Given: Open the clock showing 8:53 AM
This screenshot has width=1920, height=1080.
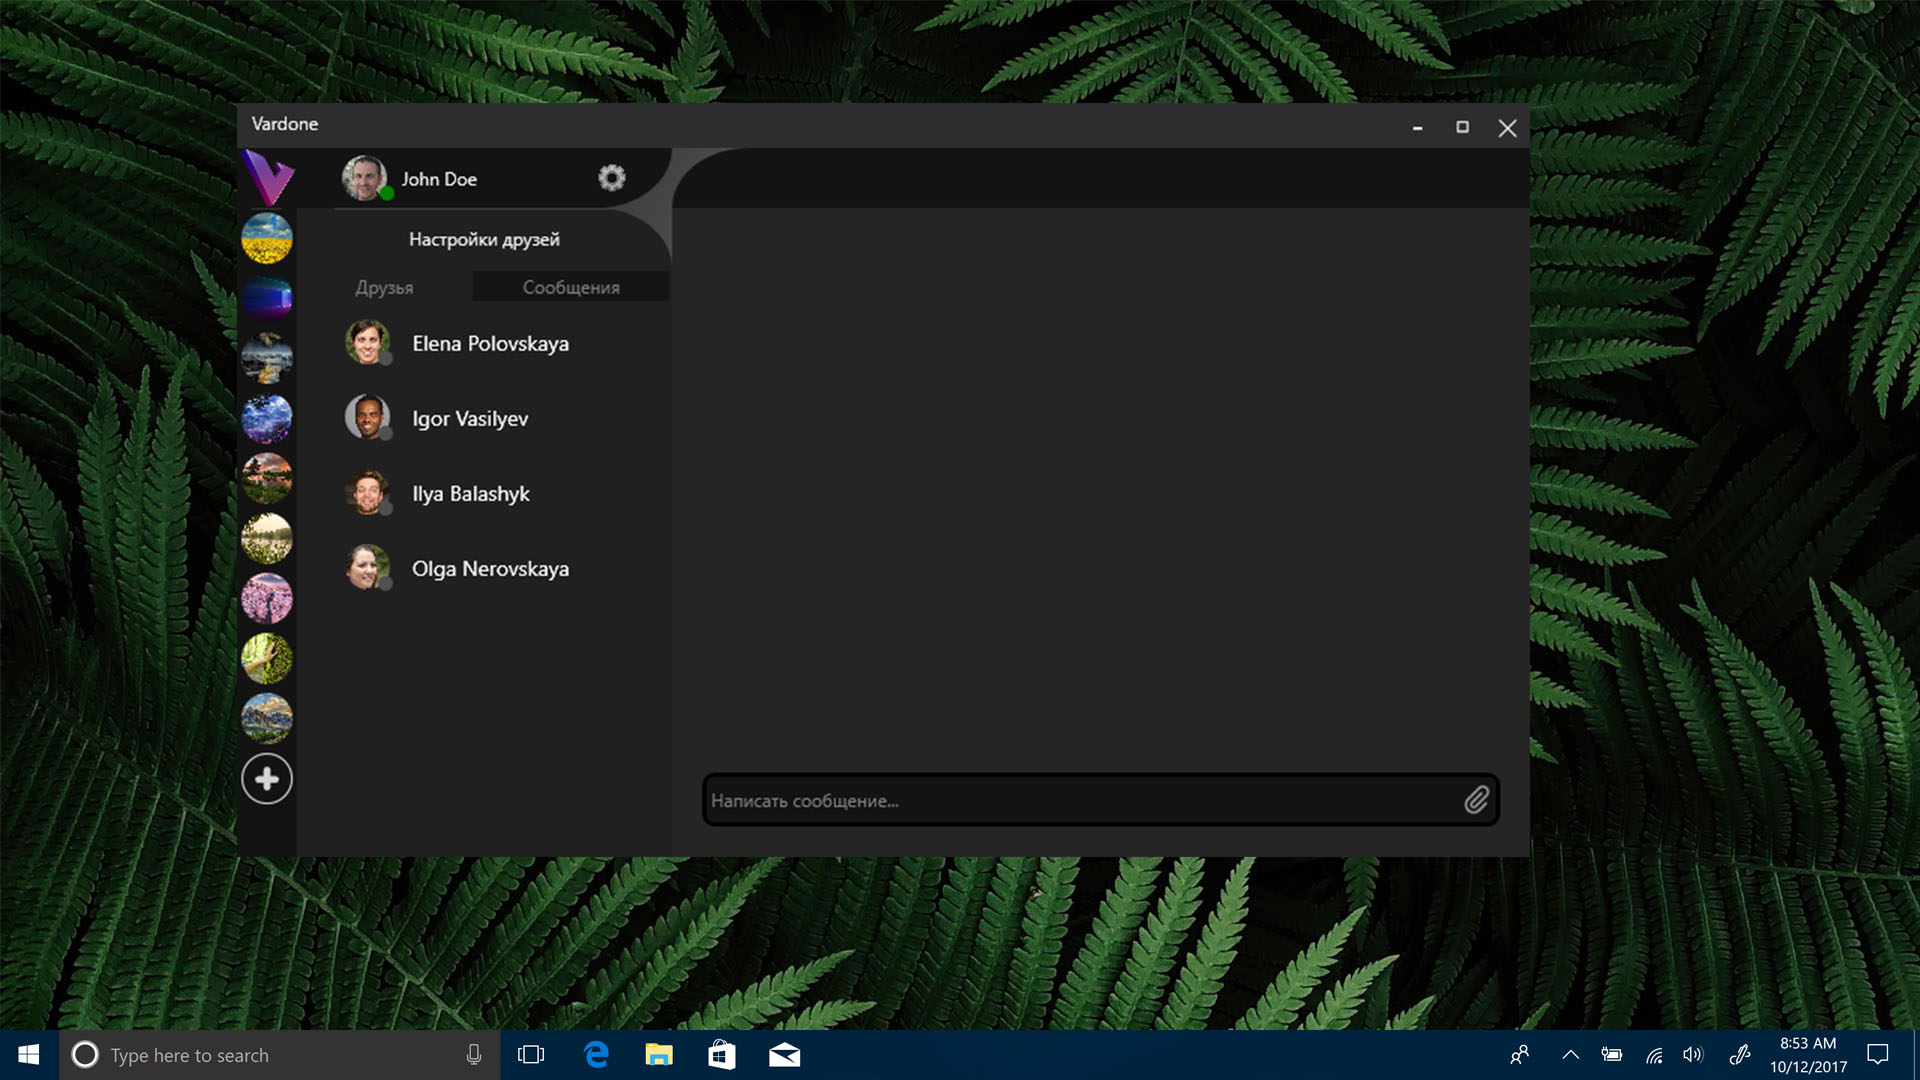Looking at the screenshot, I should (x=1808, y=1055).
